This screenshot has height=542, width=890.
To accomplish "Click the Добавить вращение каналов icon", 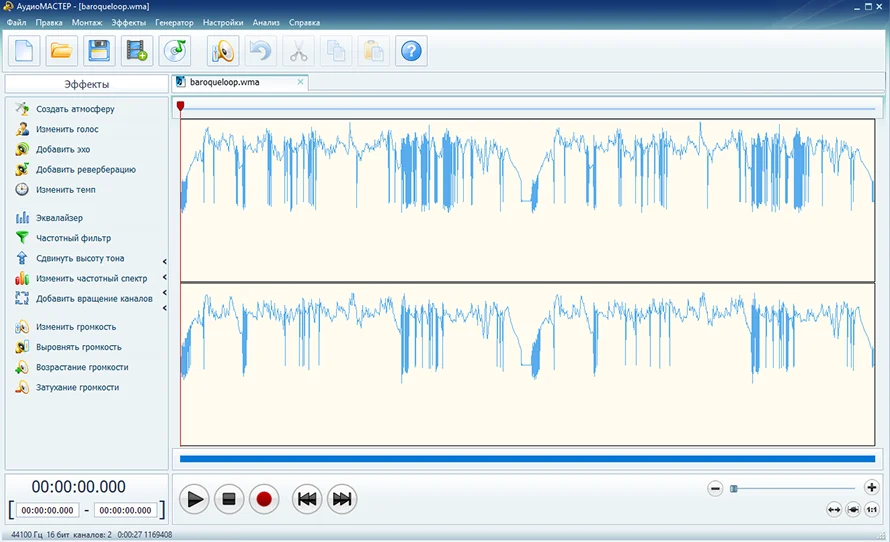I will pos(22,299).
